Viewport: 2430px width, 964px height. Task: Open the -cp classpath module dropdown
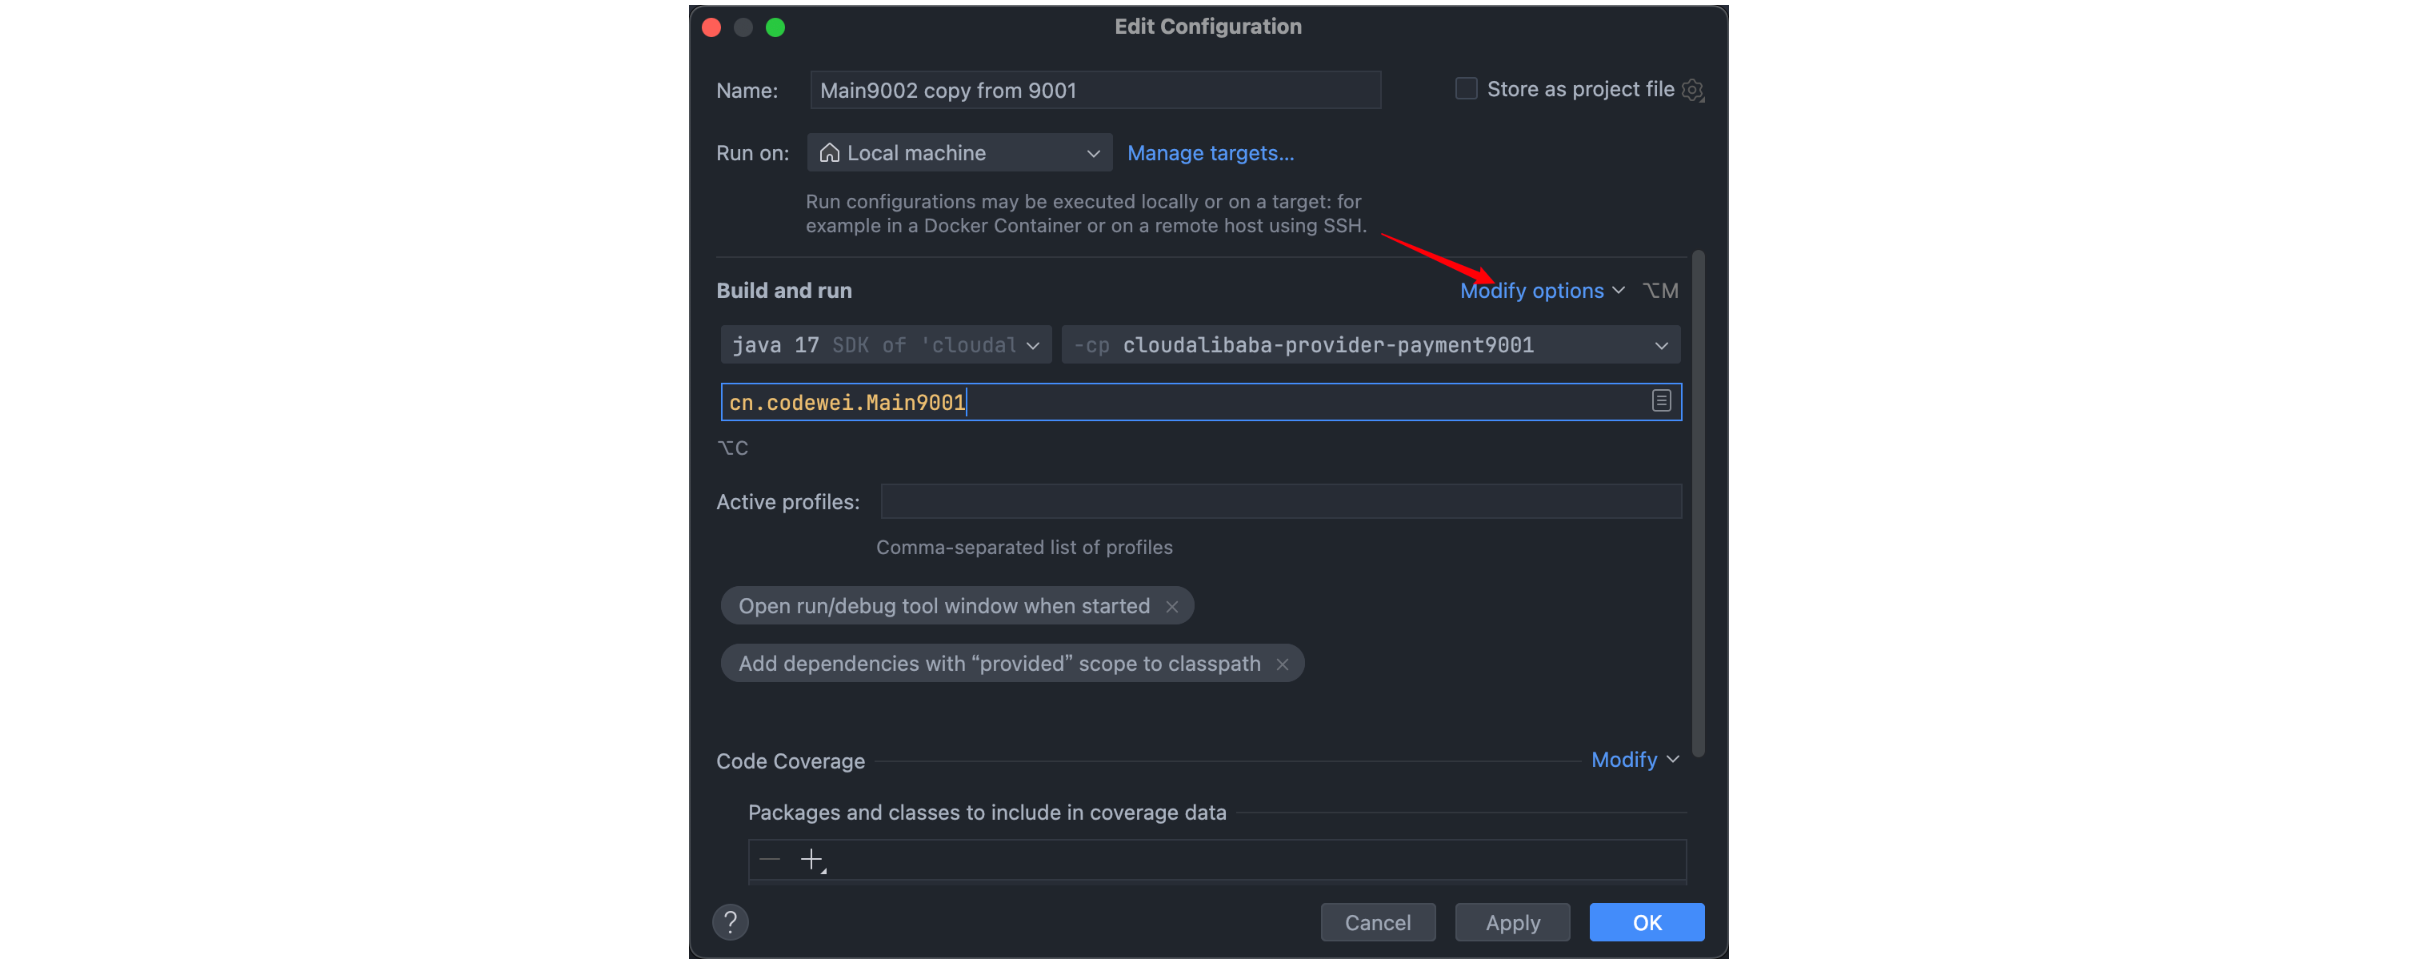coord(1371,345)
